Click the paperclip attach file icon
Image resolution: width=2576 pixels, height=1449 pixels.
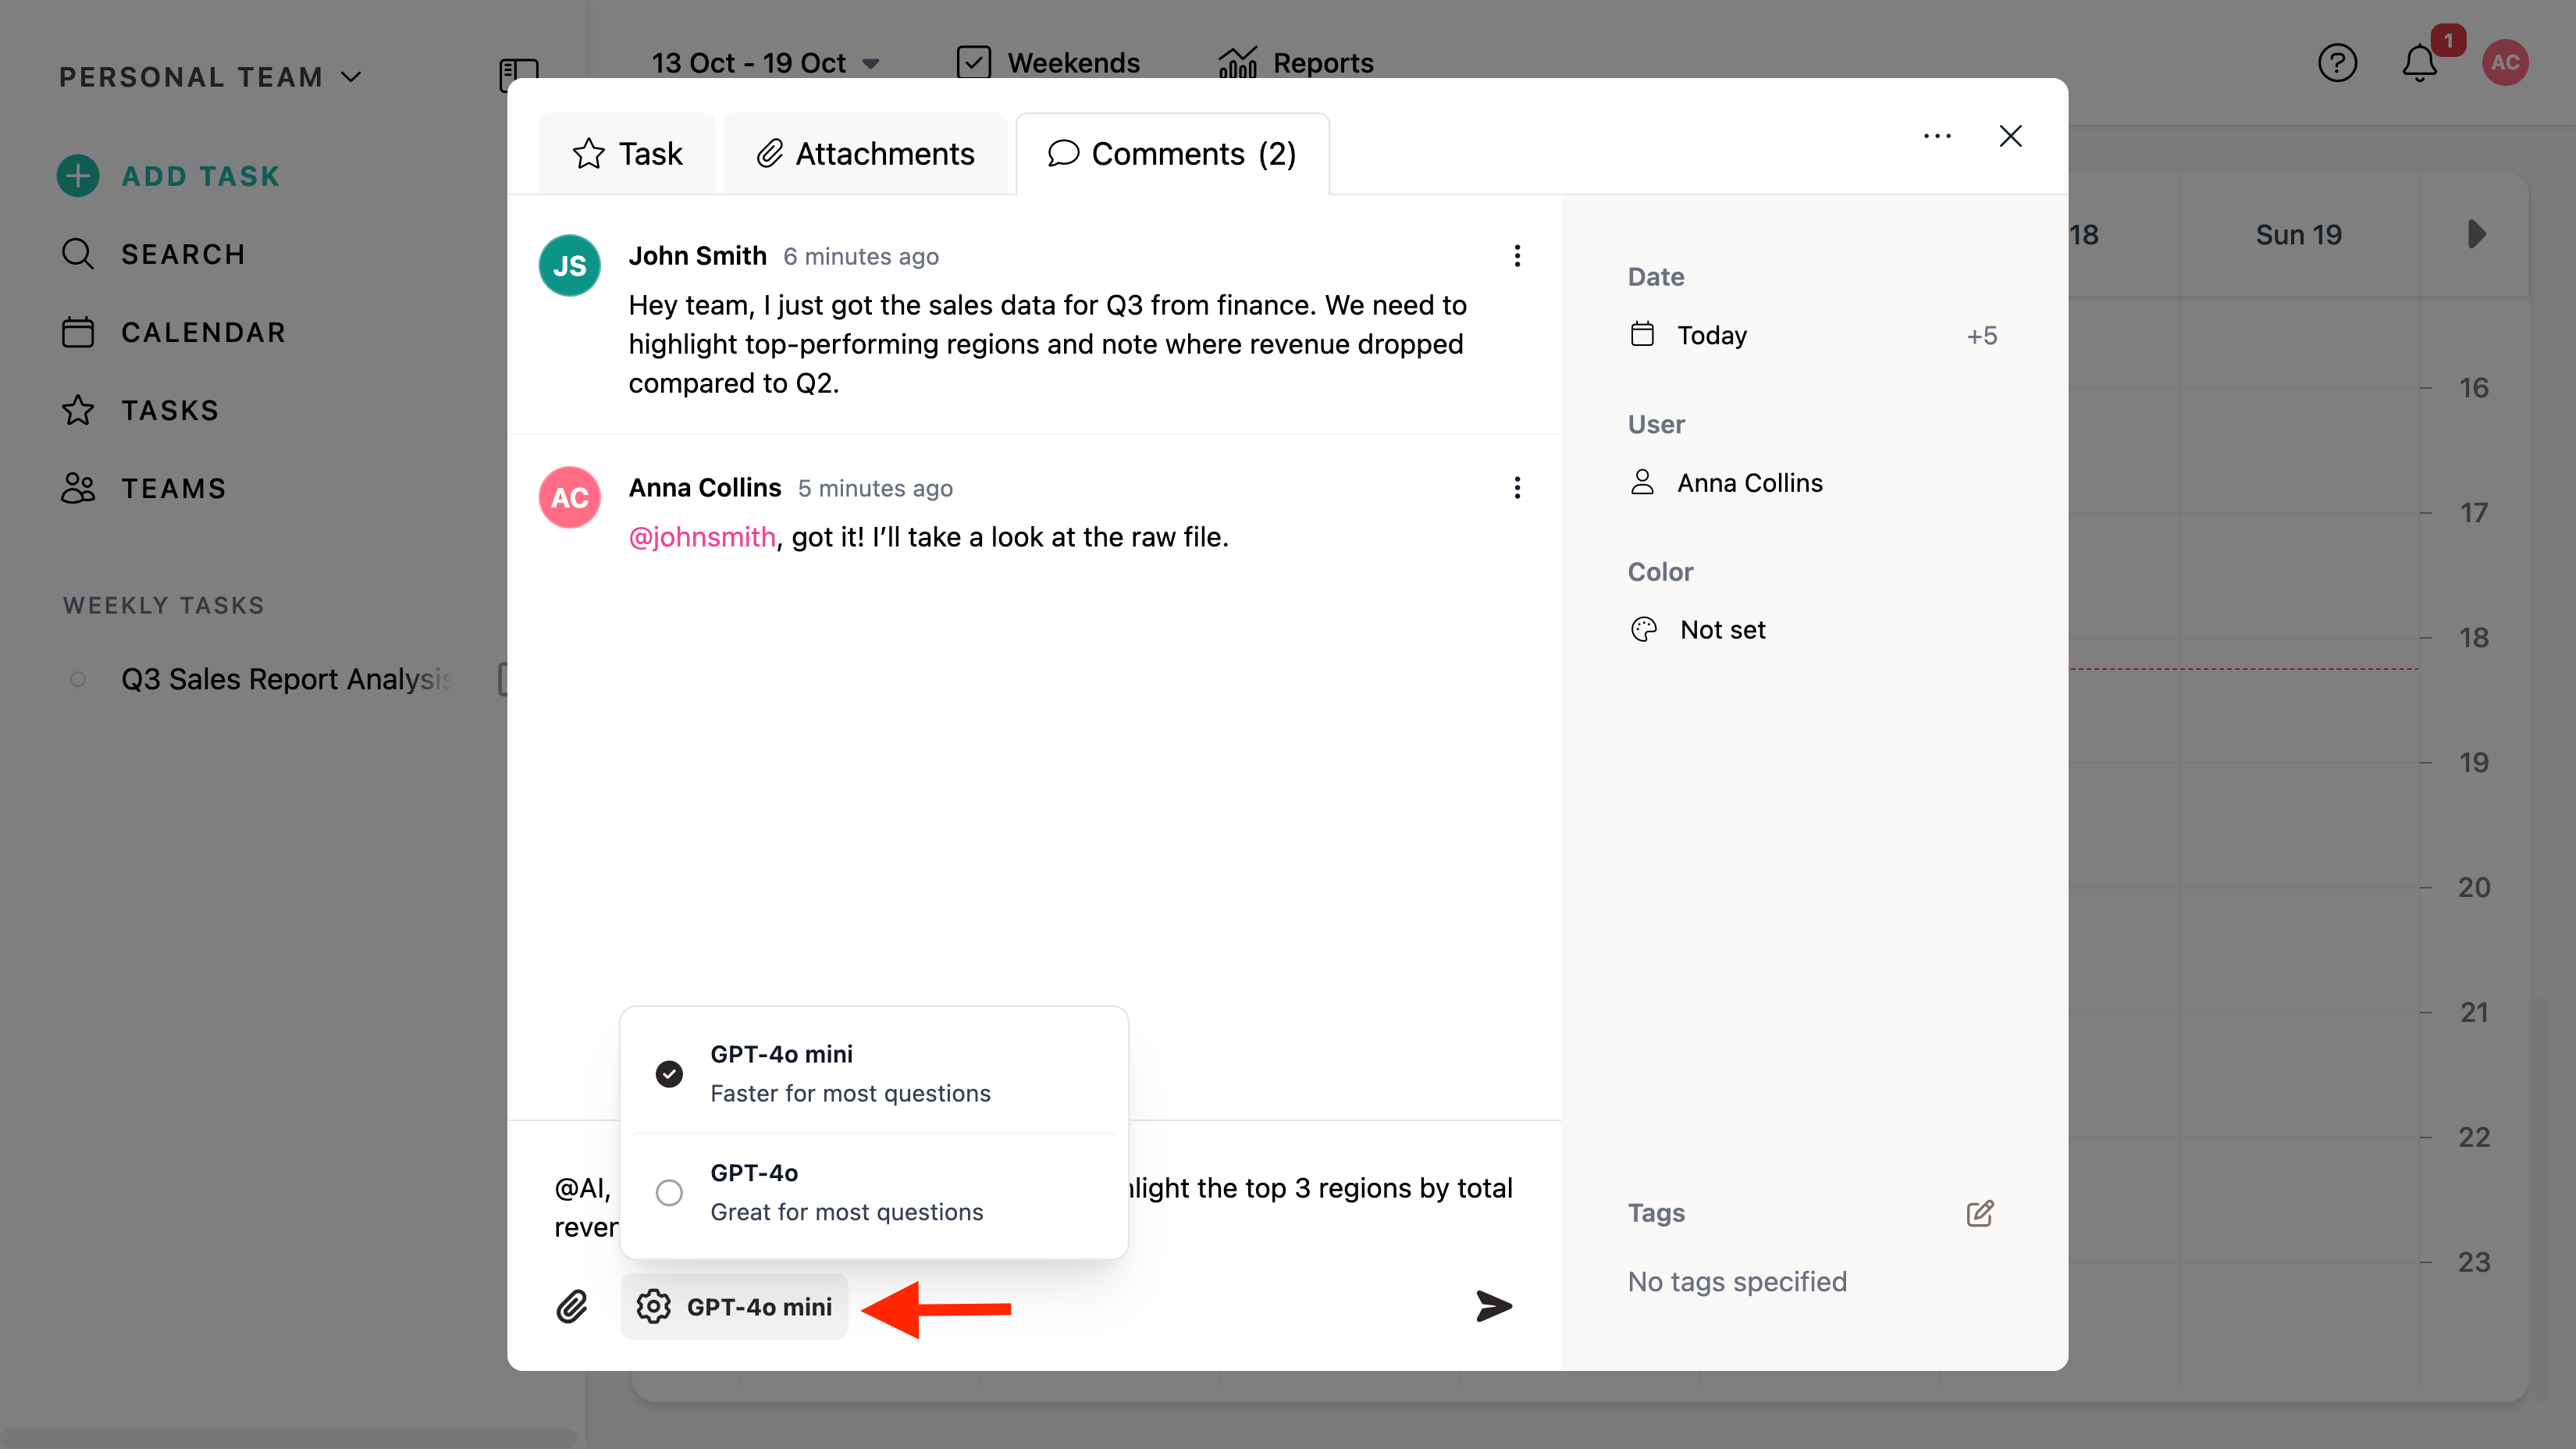572,1306
